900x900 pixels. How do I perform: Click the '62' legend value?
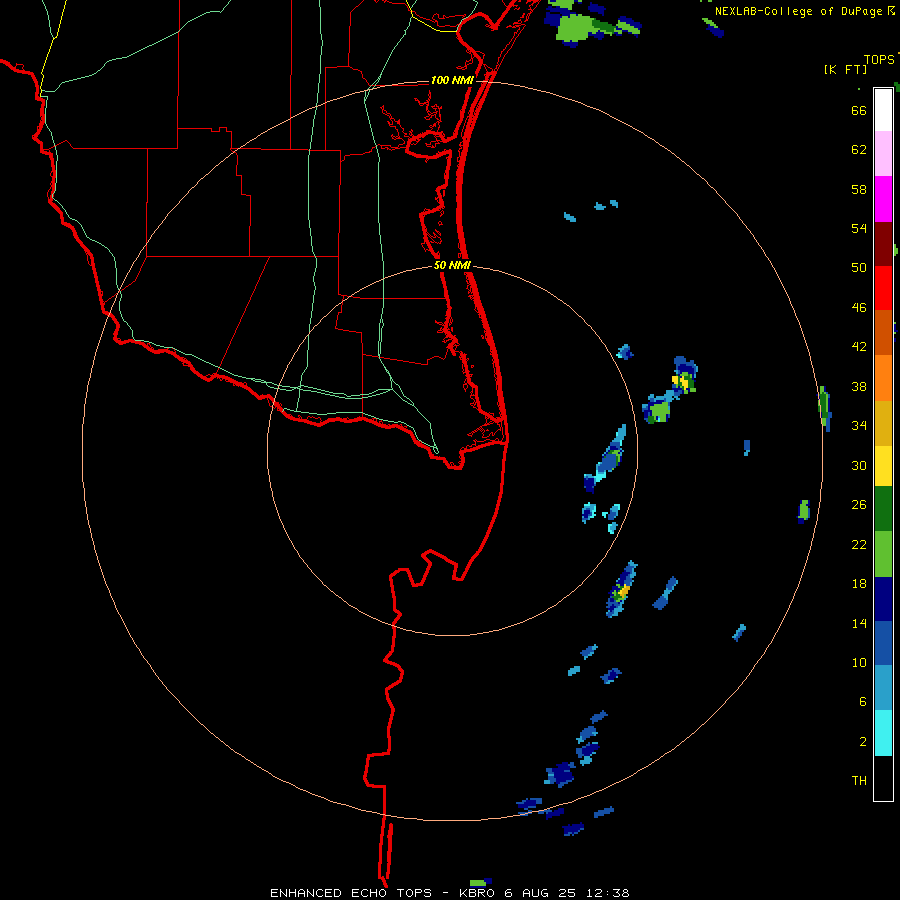(x=859, y=150)
